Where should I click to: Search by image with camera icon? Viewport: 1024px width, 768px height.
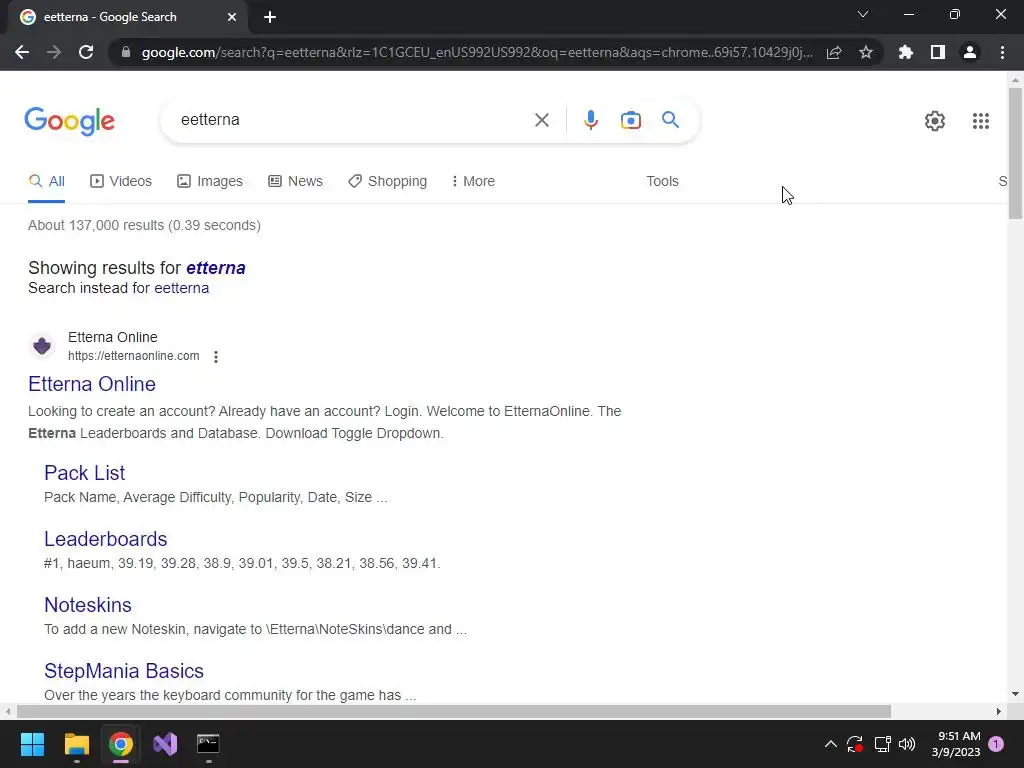[x=630, y=120]
